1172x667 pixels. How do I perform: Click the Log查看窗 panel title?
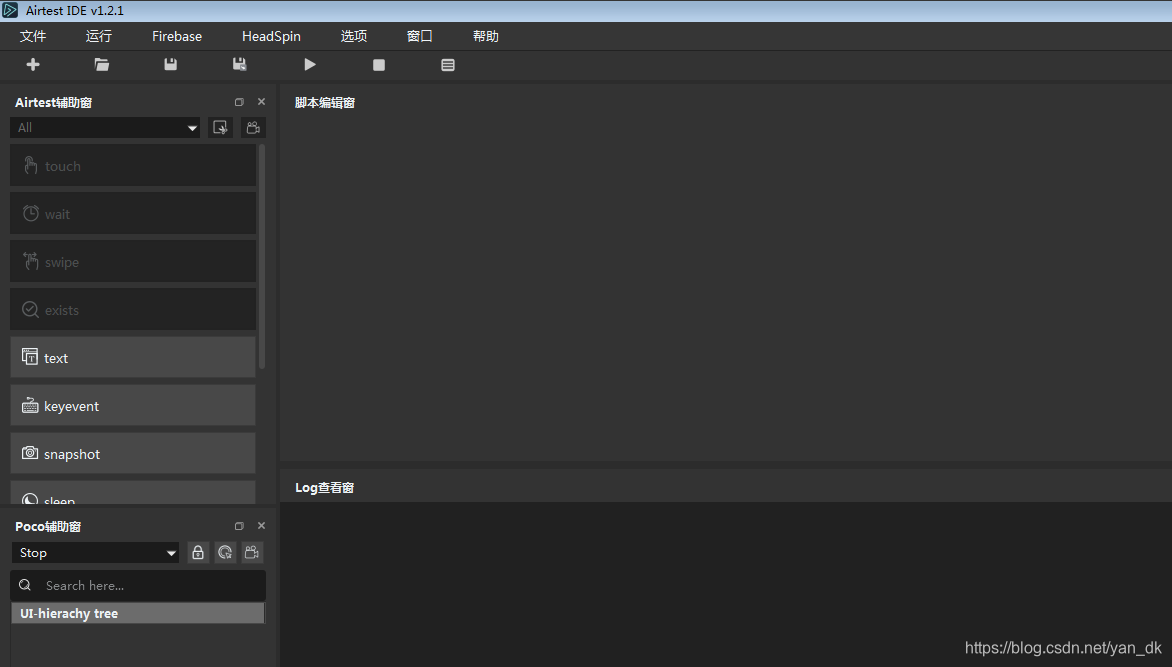(x=324, y=488)
